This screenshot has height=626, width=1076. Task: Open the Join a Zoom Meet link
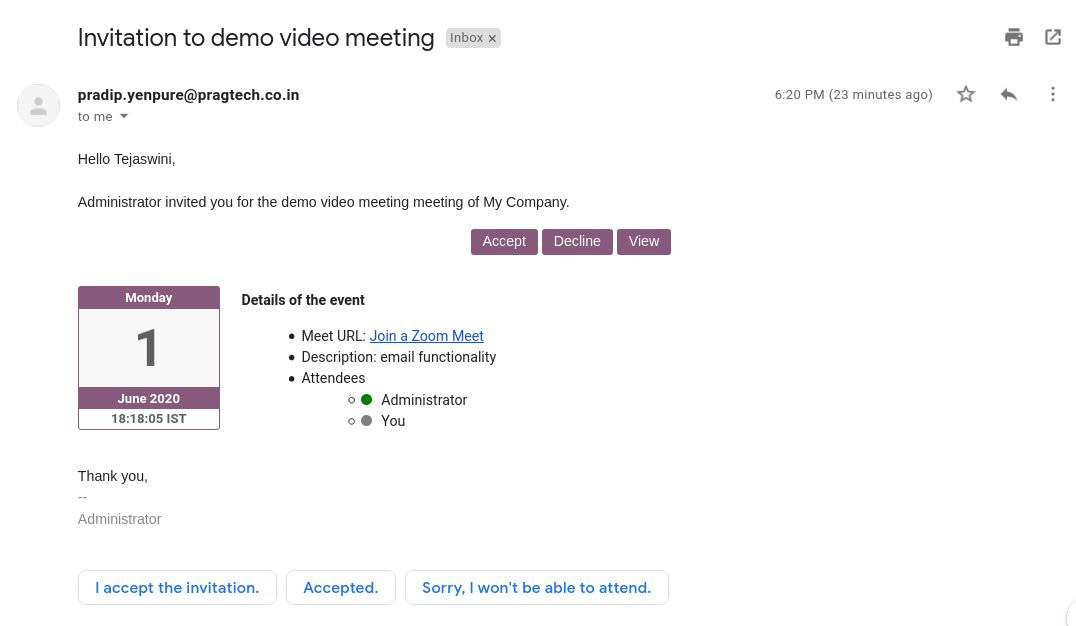coord(426,336)
